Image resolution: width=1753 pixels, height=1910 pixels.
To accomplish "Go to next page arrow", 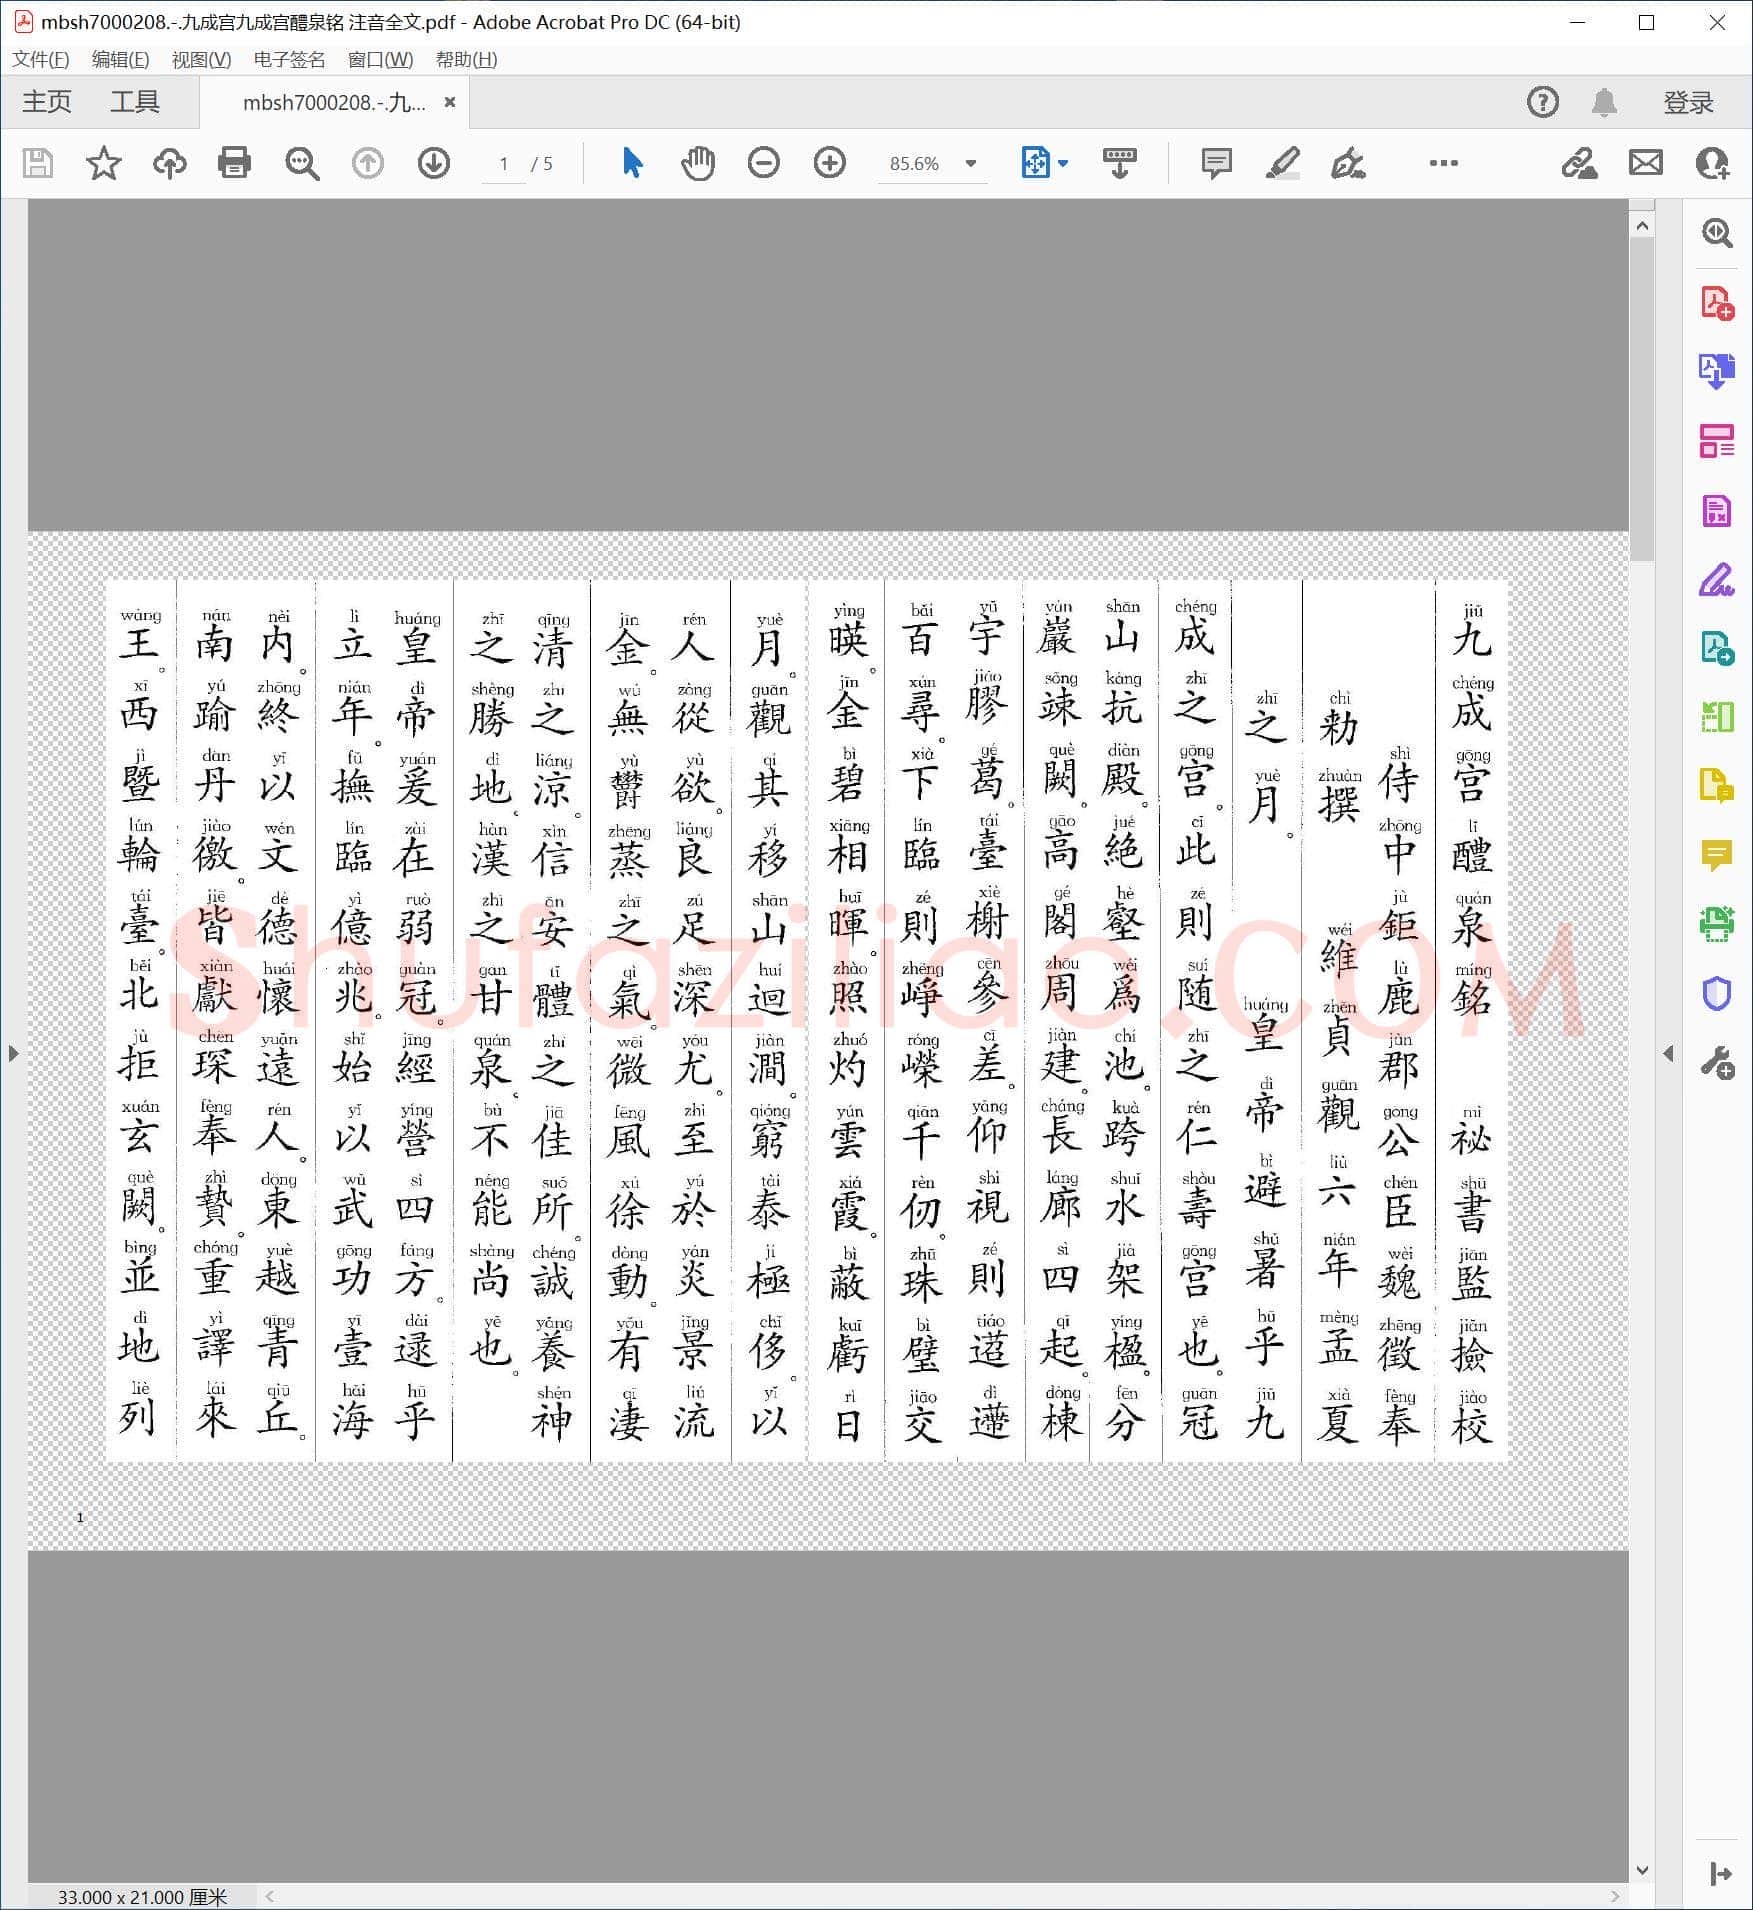I will pyautogui.click(x=433, y=163).
